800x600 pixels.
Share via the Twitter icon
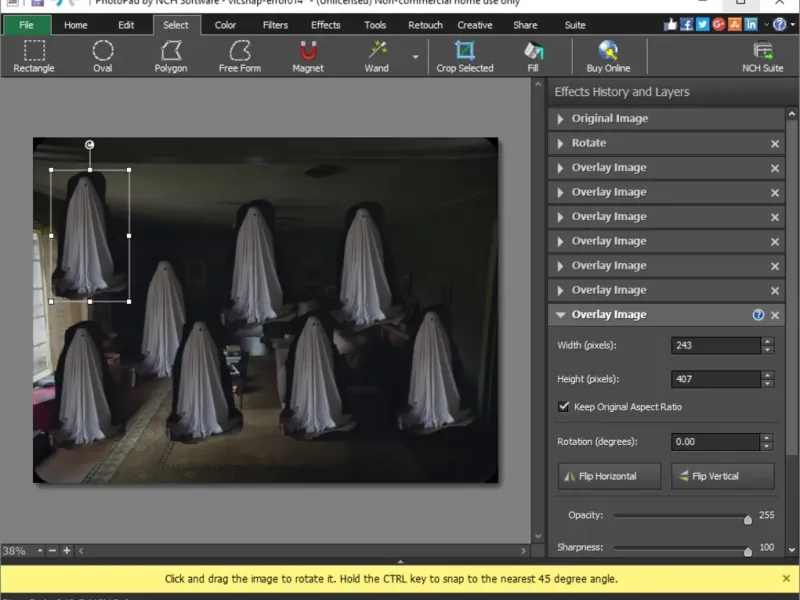pyautogui.click(x=703, y=24)
